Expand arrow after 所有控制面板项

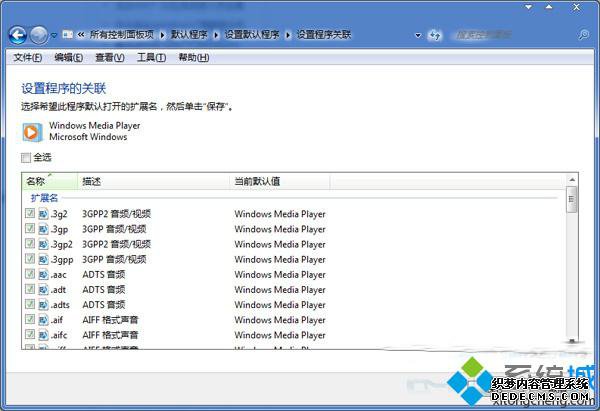tap(162, 35)
